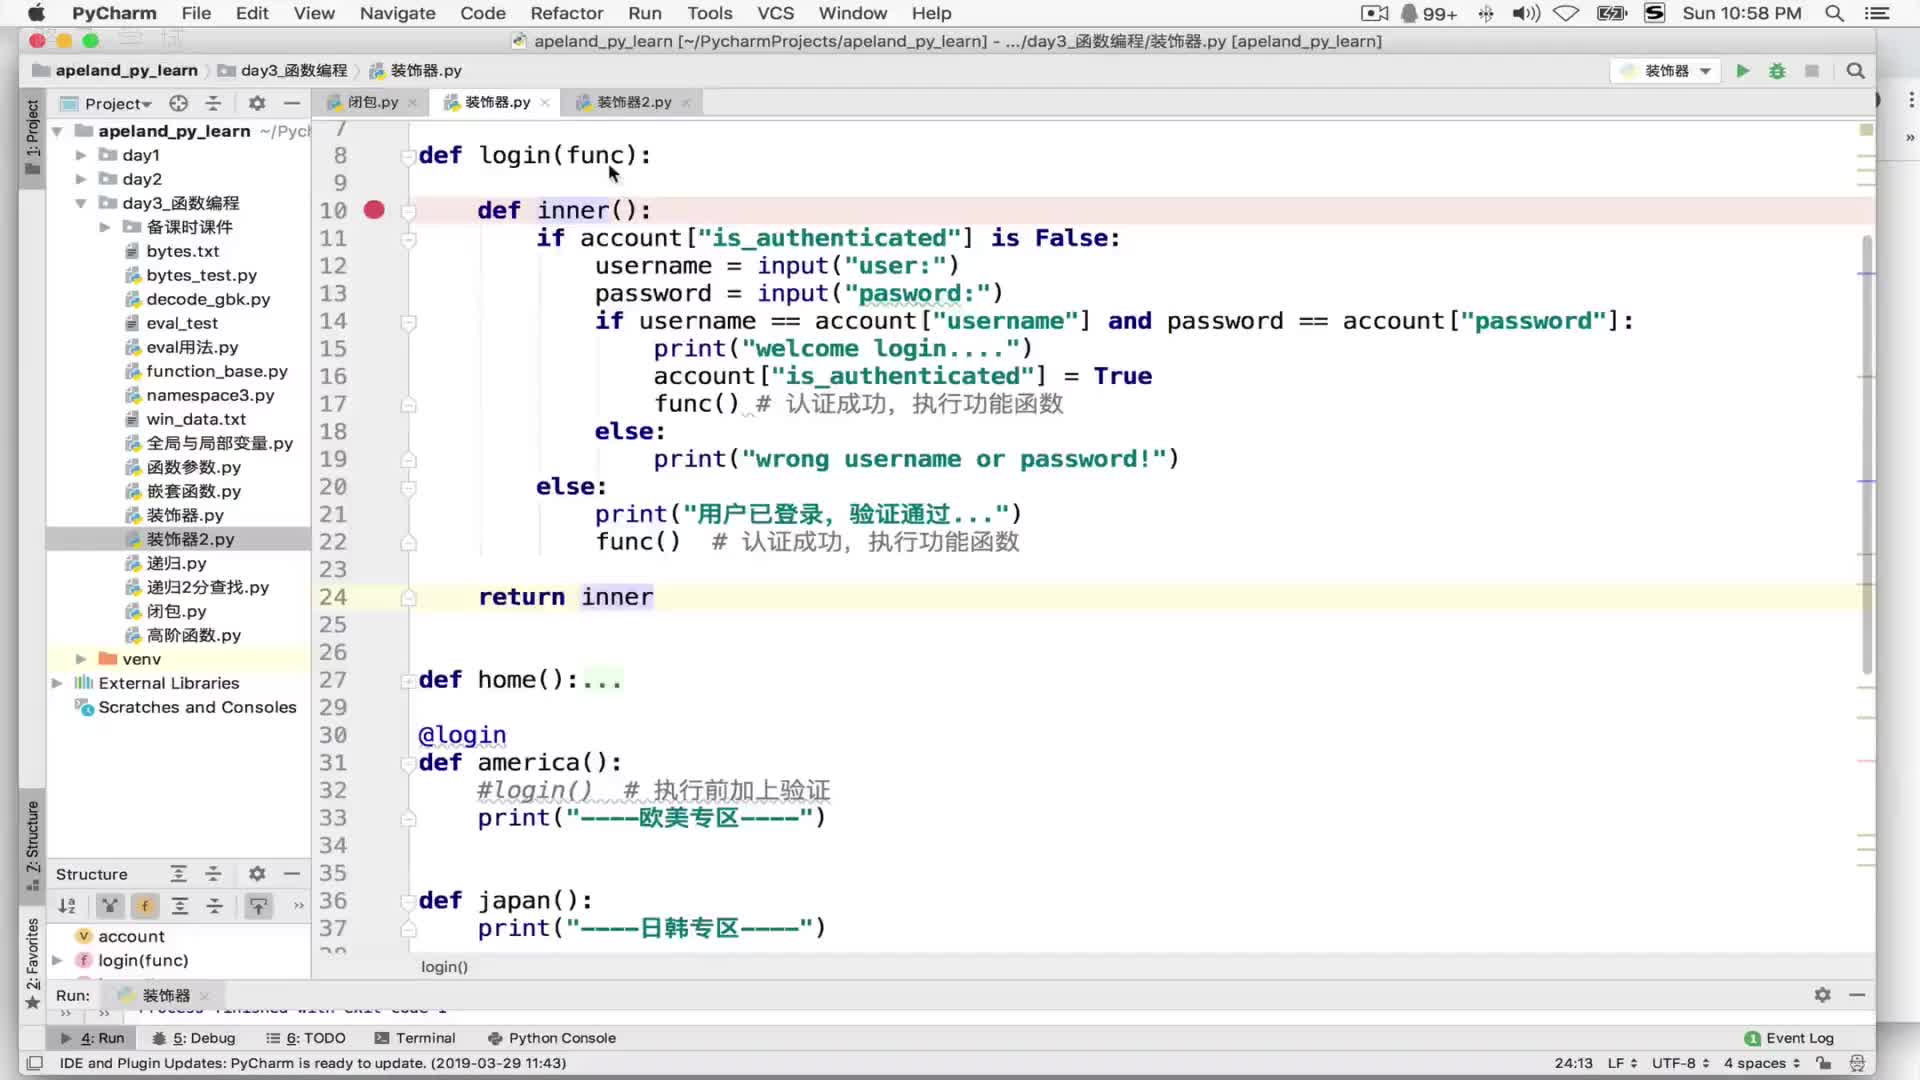Open Run tool window settings gear
The image size is (1920, 1080).
[1823, 995]
